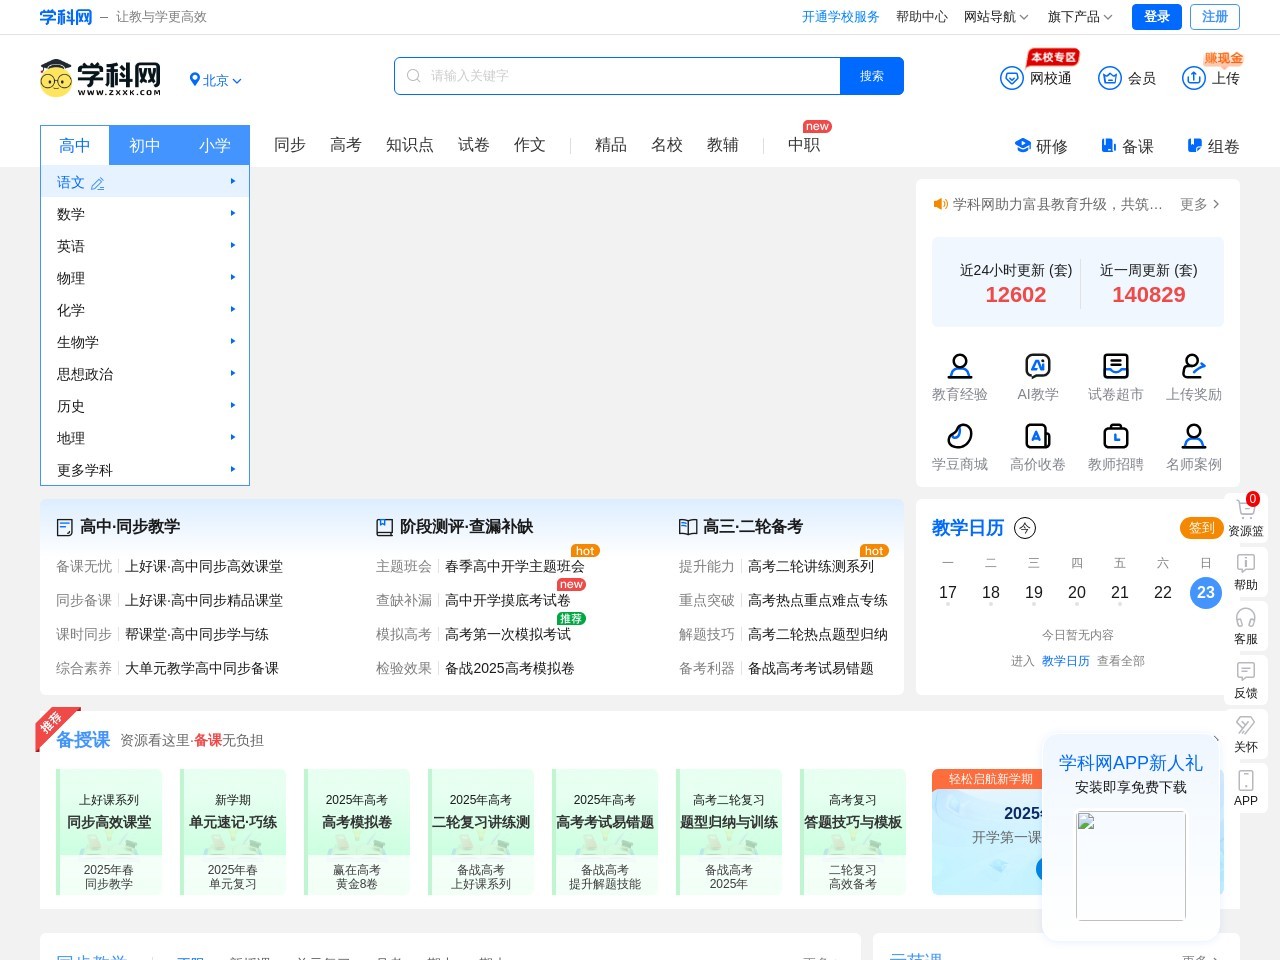Open the 关怀 sidebar icon
The image size is (1280, 960).
tap(1246, 725)
